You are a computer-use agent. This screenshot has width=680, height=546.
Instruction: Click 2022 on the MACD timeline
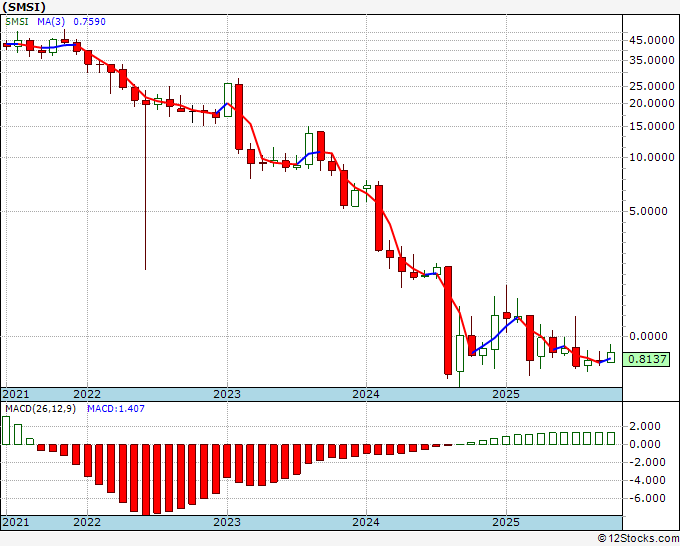[87, 522]
